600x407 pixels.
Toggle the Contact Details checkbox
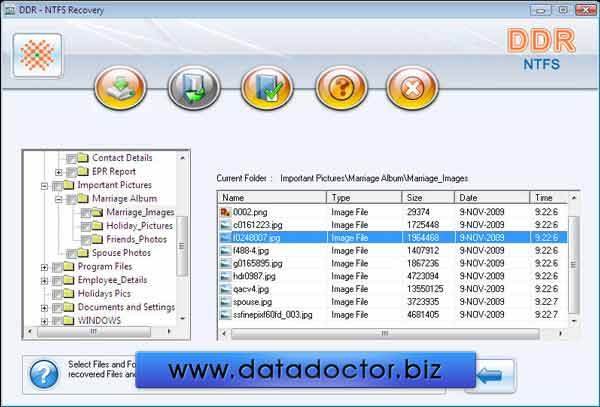click(71, 158)
